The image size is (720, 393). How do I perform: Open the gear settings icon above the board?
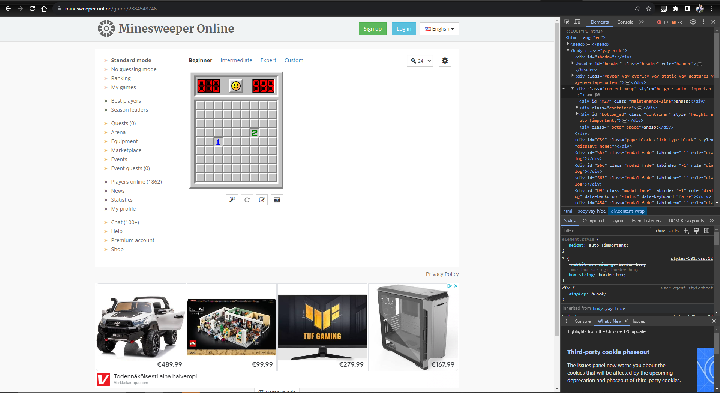444,61
